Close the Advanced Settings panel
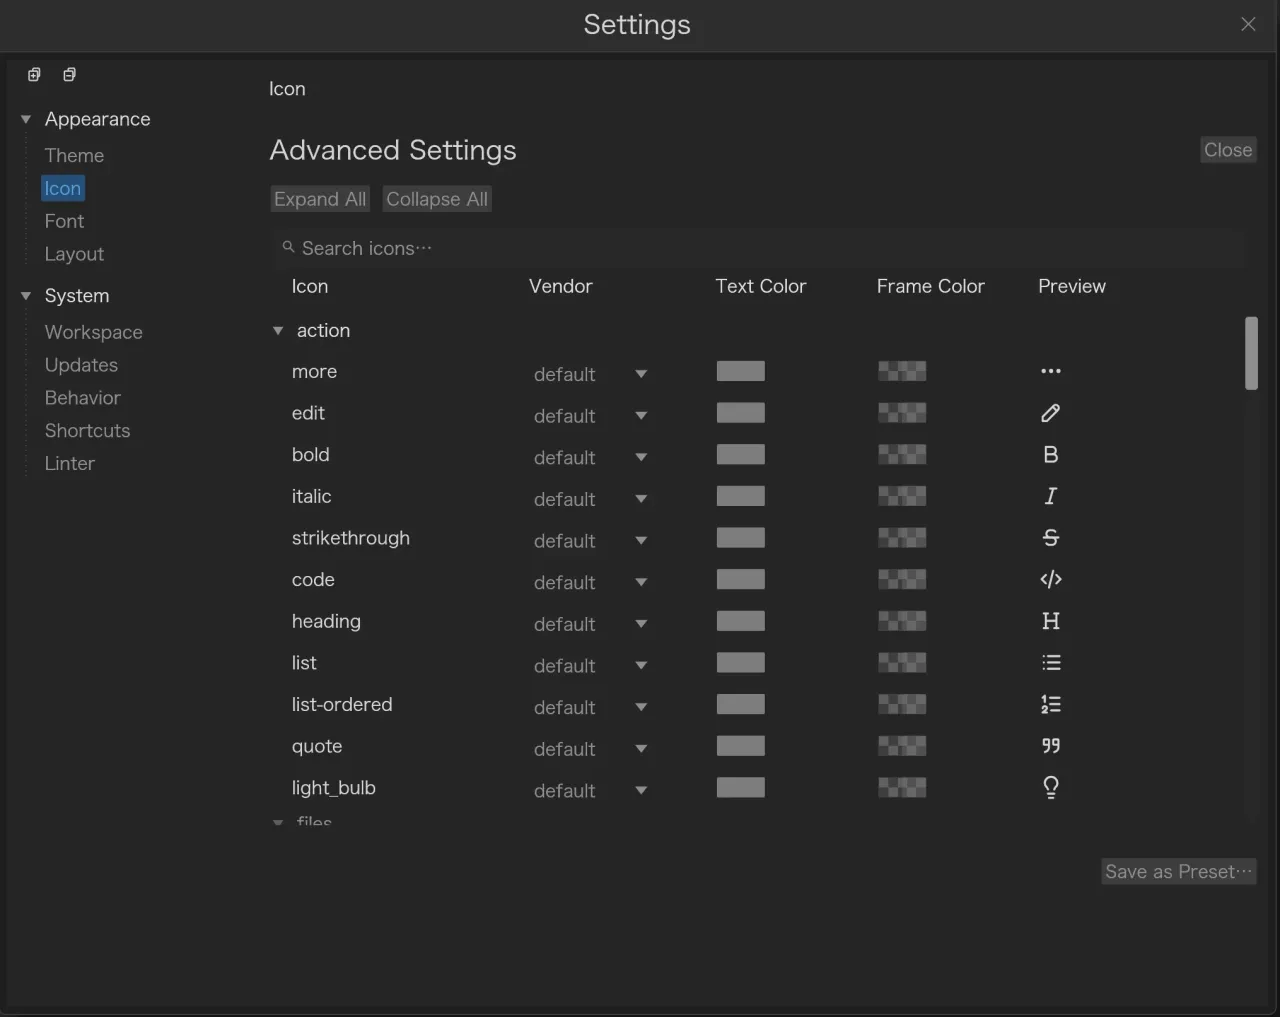The width and height of the screenshot is (1280, 1017). coord(1228,150)
